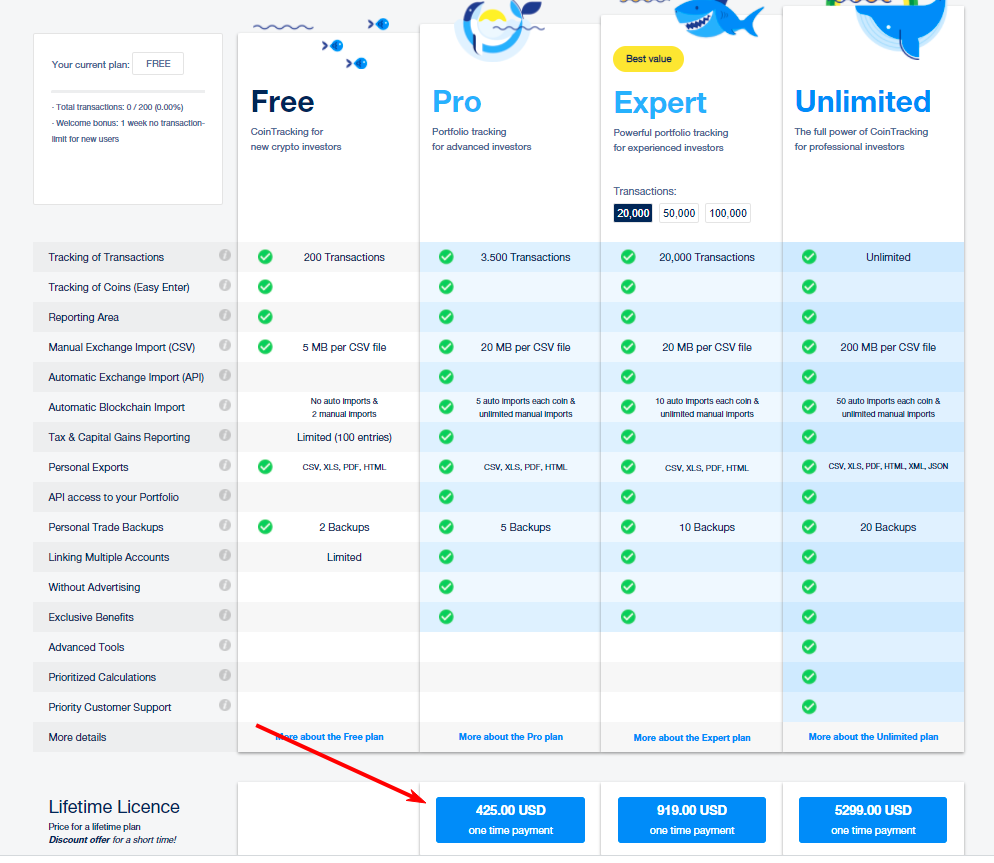
Task: Click the Lifetime Licence heading
Action: [114, 807]
